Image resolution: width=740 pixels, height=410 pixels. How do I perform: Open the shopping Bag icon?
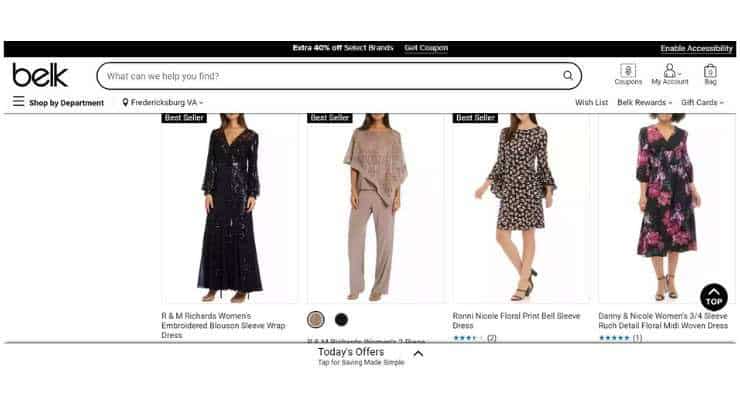710,75
